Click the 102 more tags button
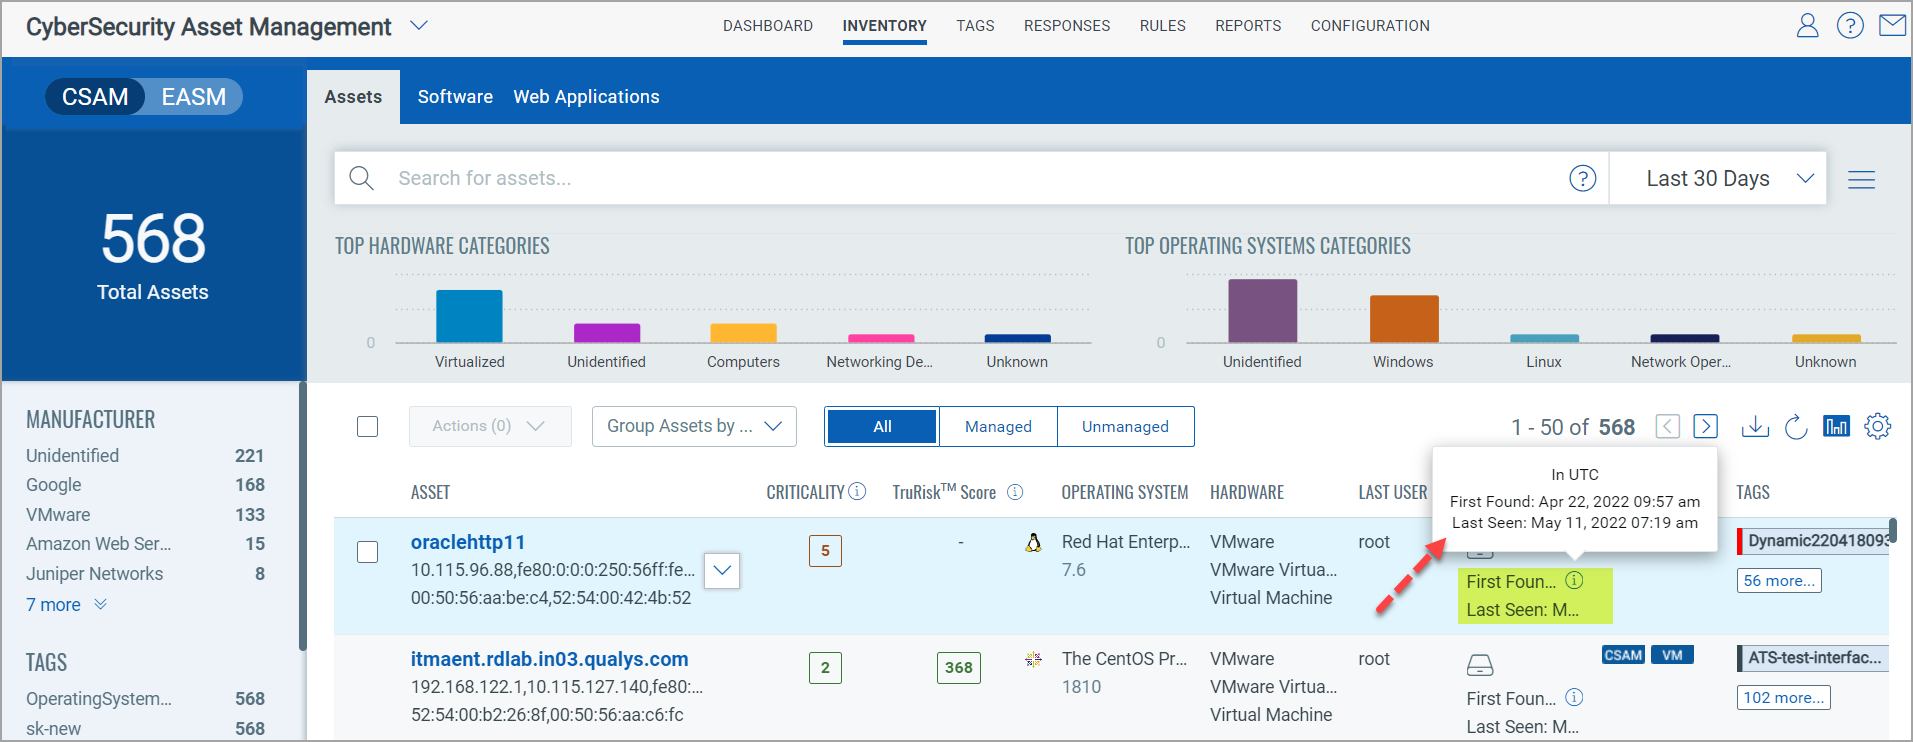1913x742 pixels. coord(1783,698)
